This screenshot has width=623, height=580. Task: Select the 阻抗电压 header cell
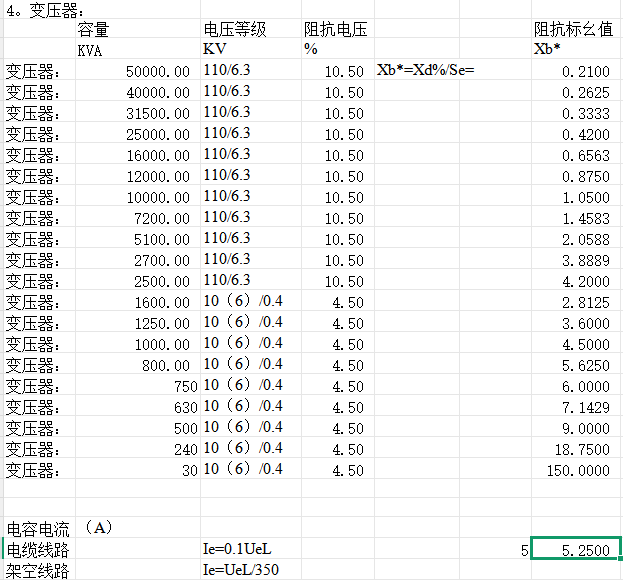335,30
